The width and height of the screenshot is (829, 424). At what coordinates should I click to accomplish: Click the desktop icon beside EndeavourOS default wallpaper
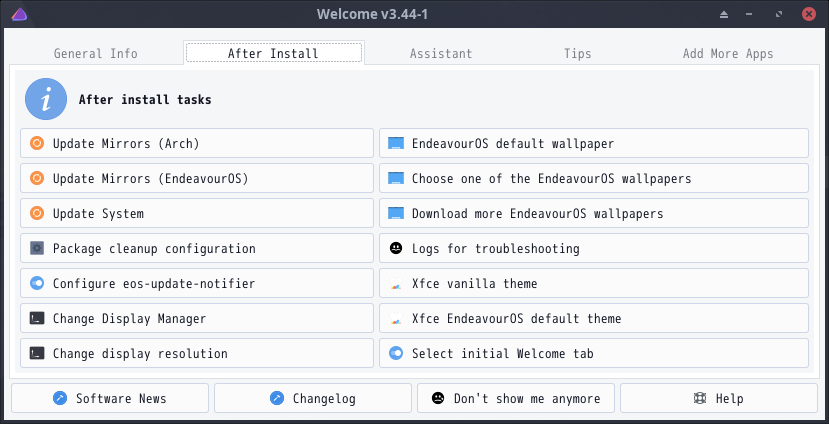point(395,143)
